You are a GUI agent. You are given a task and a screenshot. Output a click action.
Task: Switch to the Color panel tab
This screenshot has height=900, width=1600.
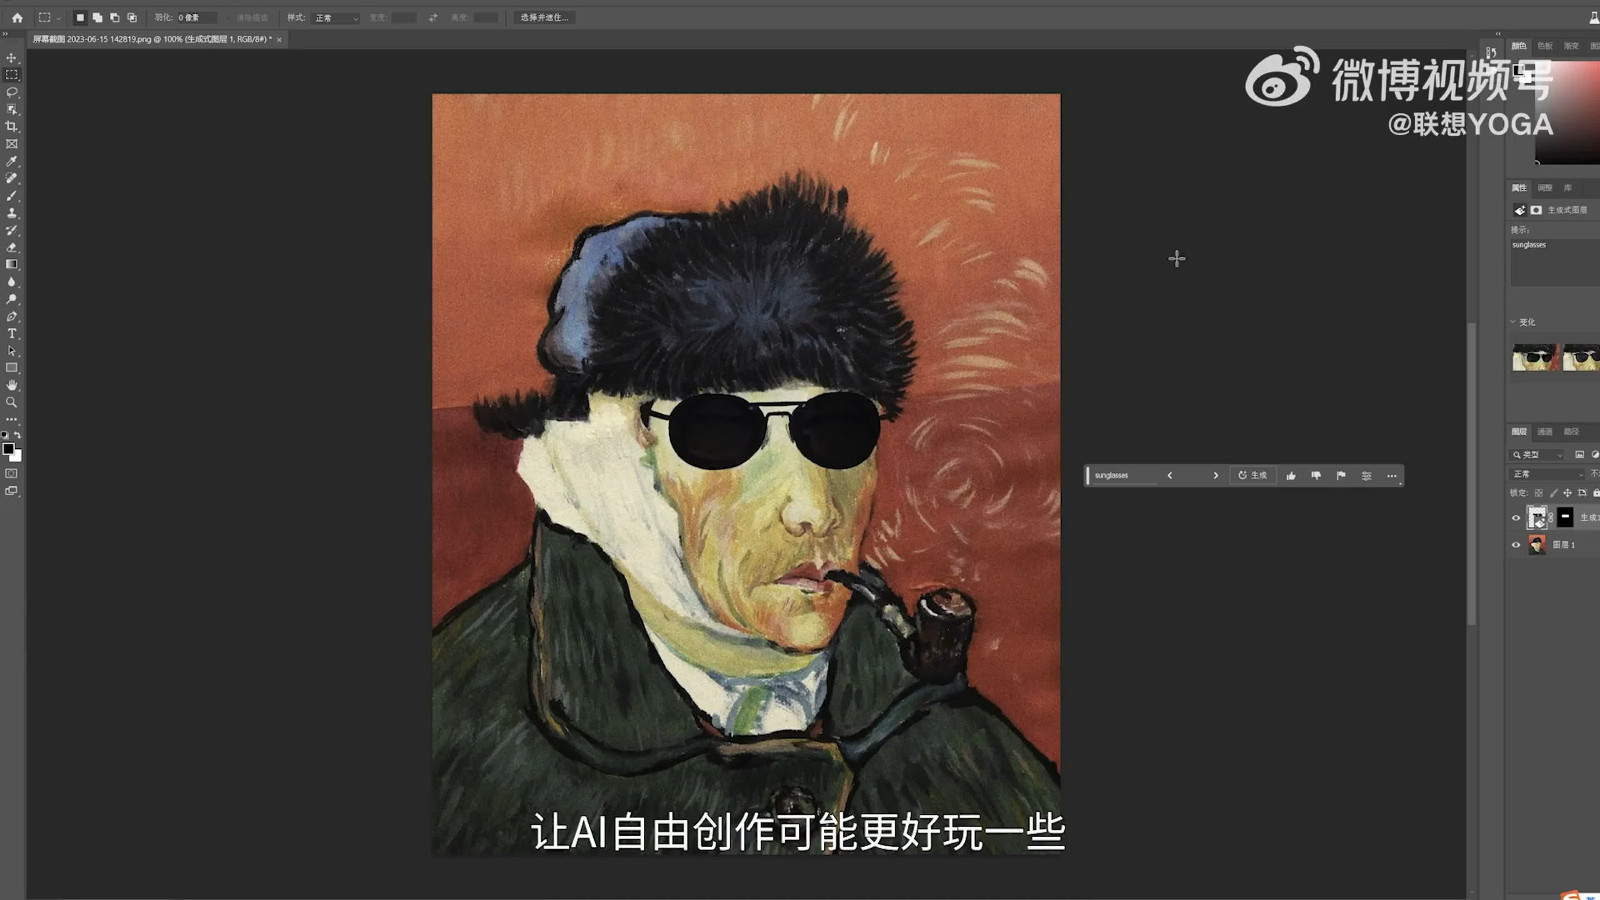coord(1519,46)
